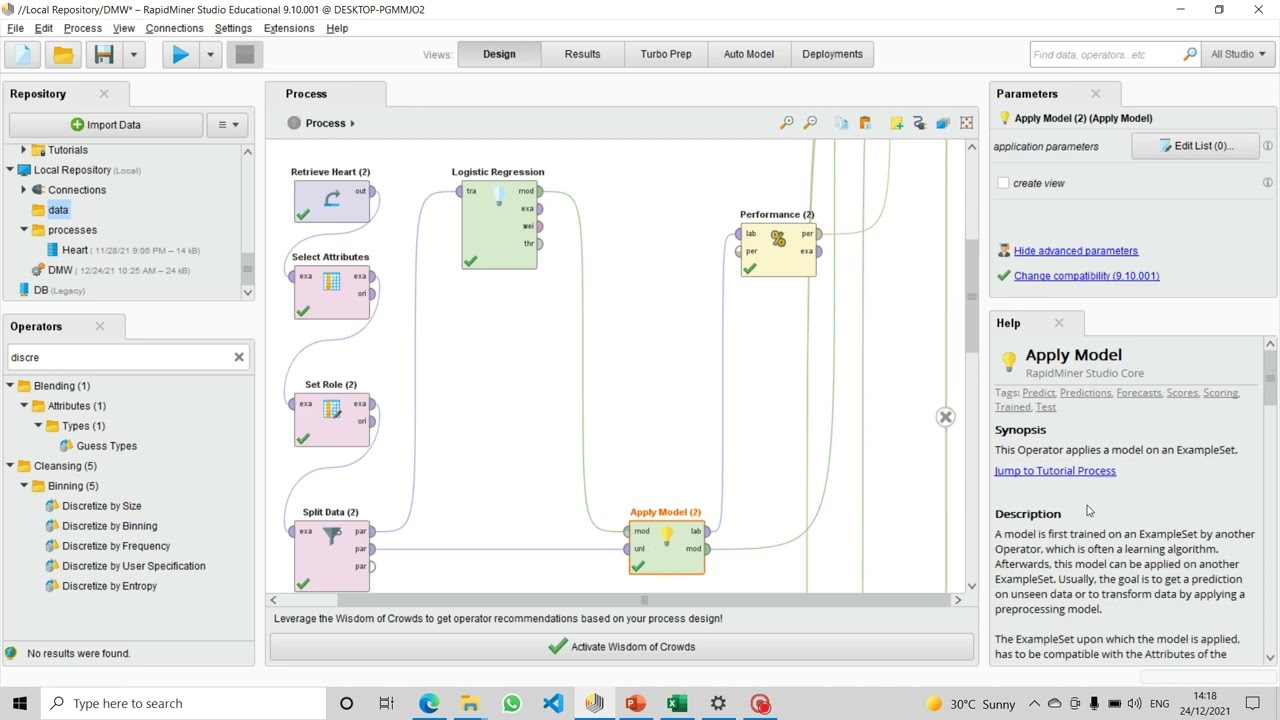
Task: Open the All Studio search scope dropdown
Action: point(1237,54)
